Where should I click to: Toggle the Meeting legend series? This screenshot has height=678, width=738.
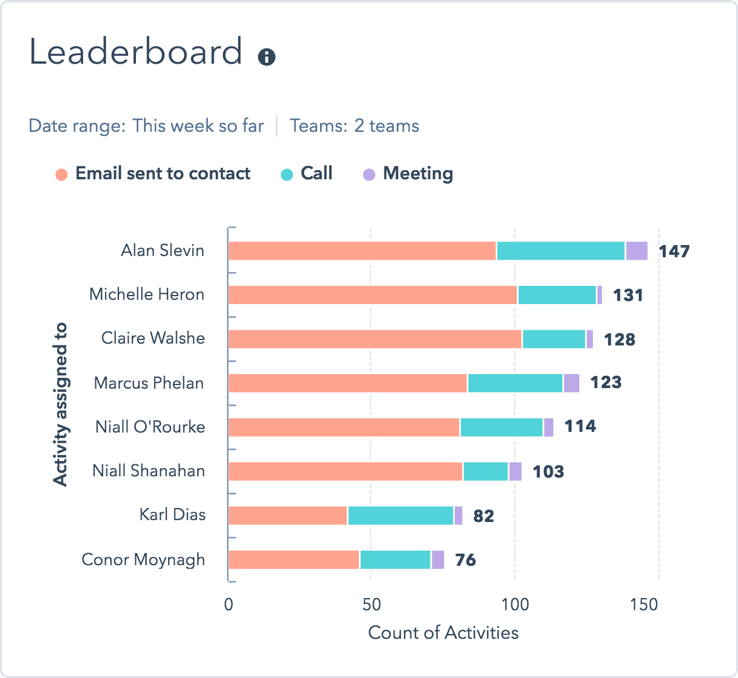(x=417, y=174)
